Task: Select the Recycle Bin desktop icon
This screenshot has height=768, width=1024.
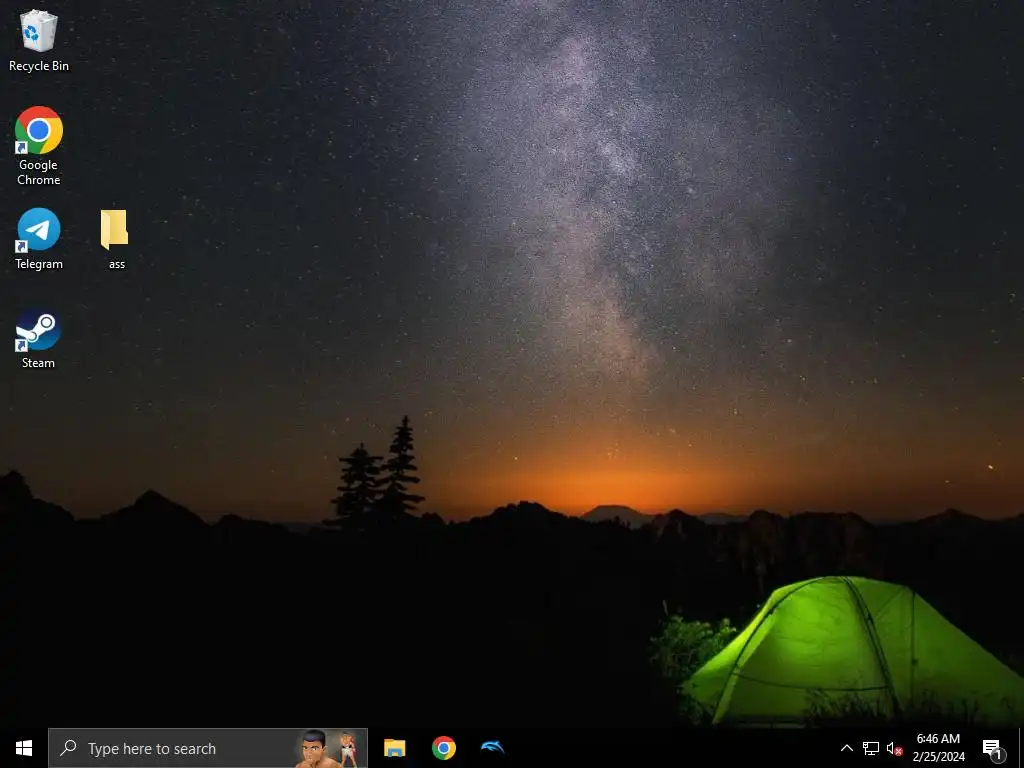Action: tap(39, 40)
